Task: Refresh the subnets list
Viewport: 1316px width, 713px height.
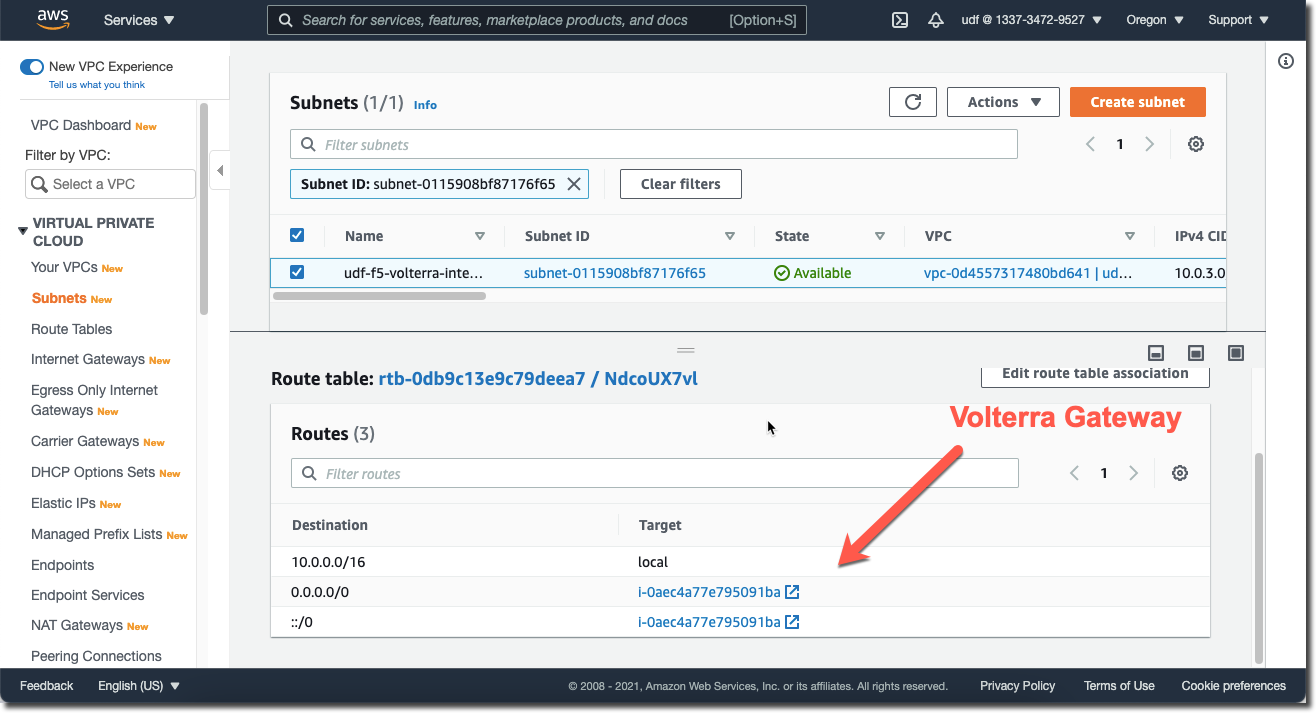Action: pos(912,102)
